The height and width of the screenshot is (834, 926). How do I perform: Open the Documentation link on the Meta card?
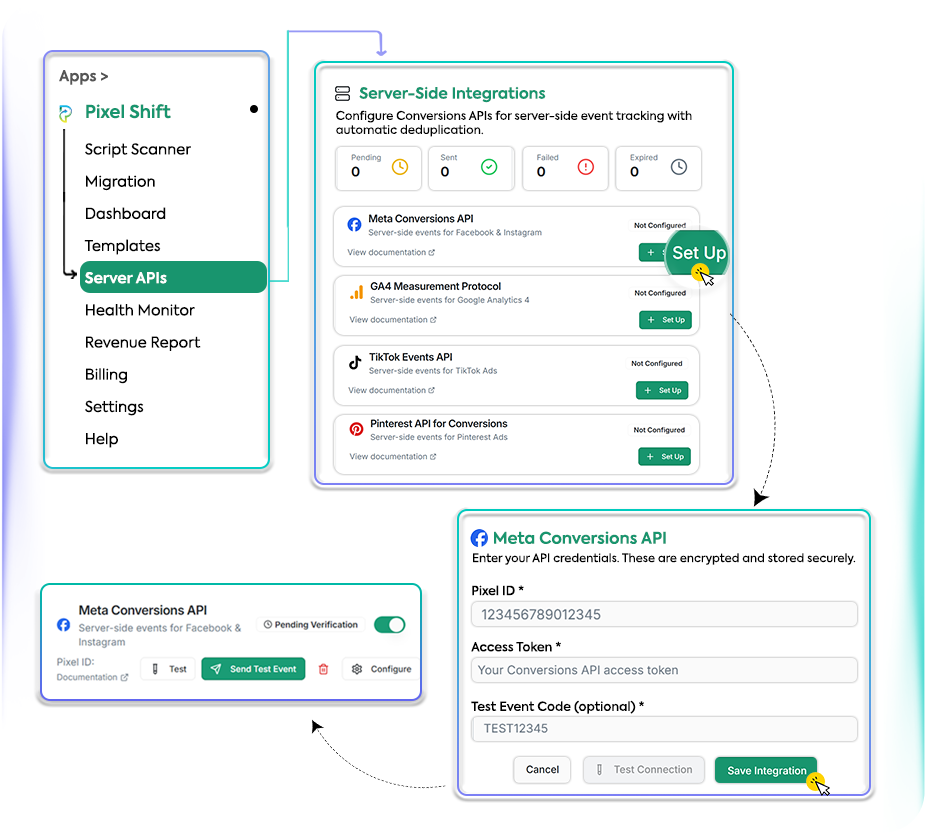(92, 677)
